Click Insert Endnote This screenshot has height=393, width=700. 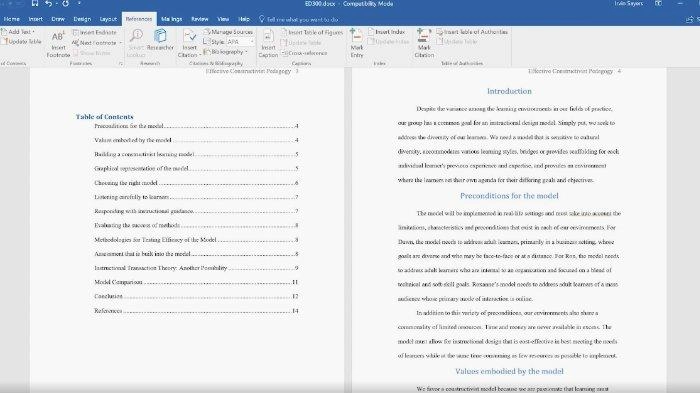pos(94,32)
